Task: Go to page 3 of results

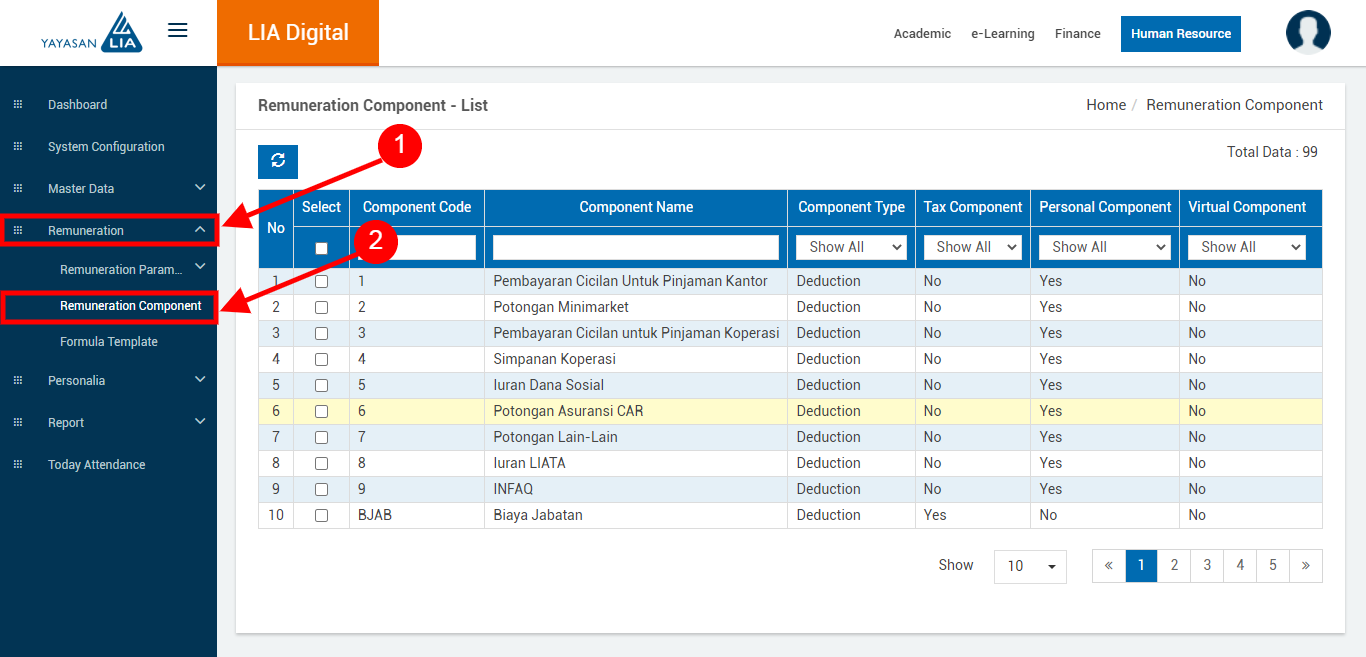Action: pos(1207,566)
